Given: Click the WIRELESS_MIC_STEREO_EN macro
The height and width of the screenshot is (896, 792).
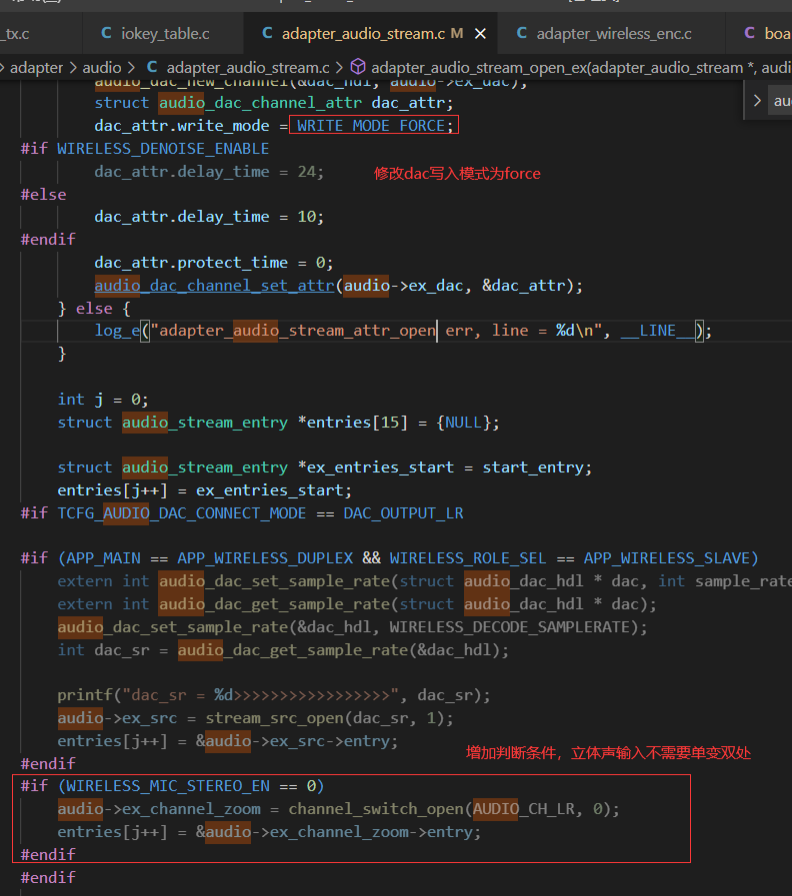Looking at the screenshot, I should point(168,786).
